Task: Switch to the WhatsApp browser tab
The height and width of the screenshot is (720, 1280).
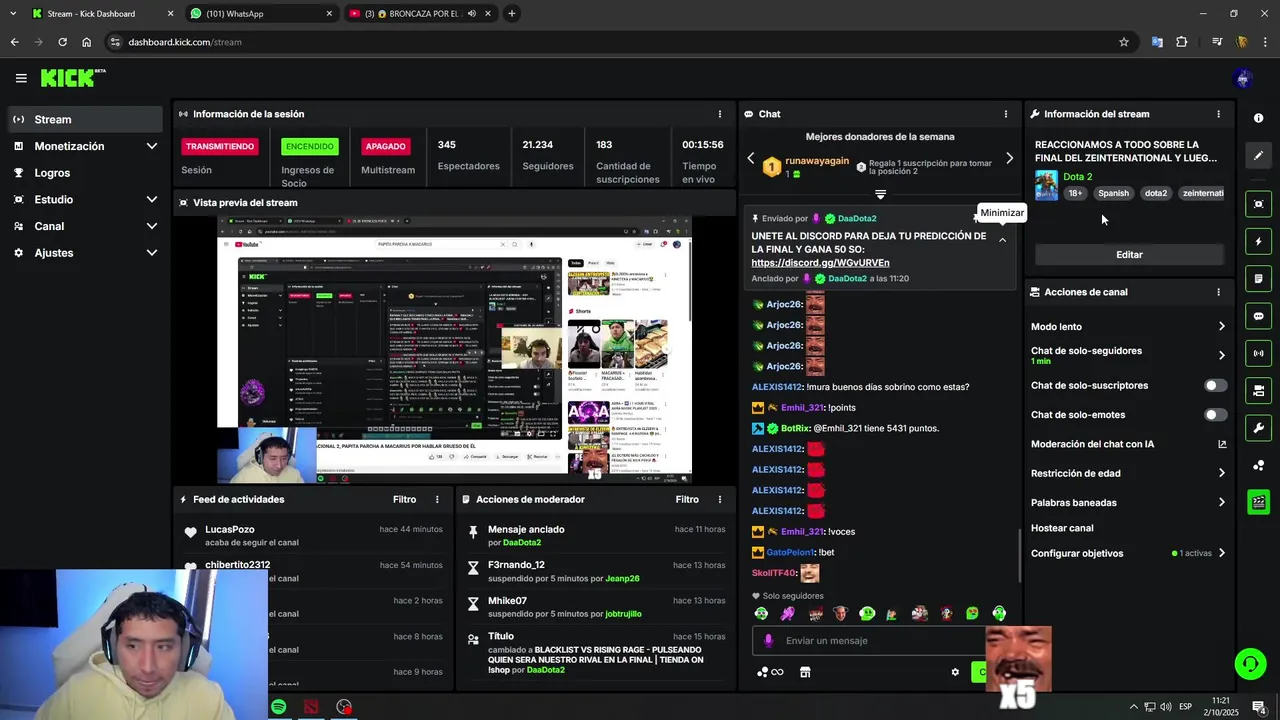Action: pos(261,14)
